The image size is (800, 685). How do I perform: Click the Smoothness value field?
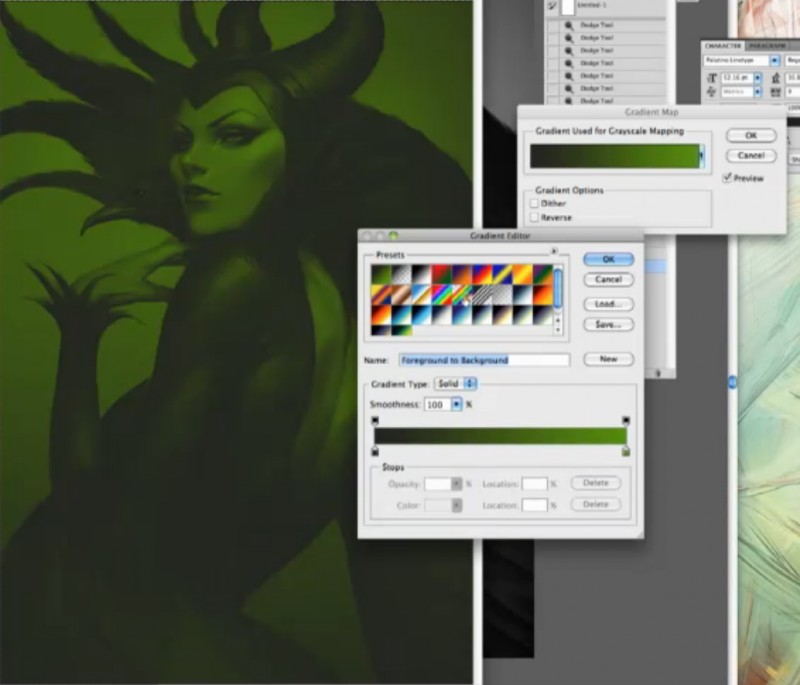pyautogui.click(x=437, y=404)
